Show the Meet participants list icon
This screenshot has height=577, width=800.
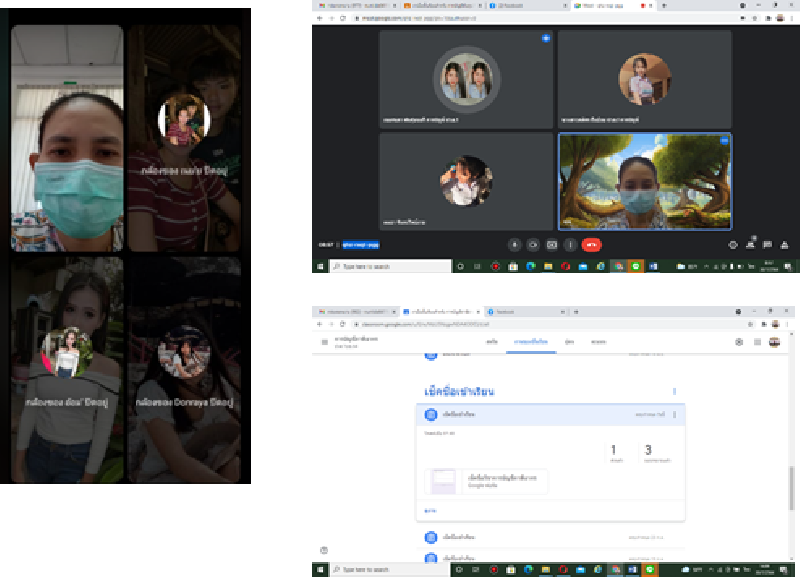tap(750, 244)
